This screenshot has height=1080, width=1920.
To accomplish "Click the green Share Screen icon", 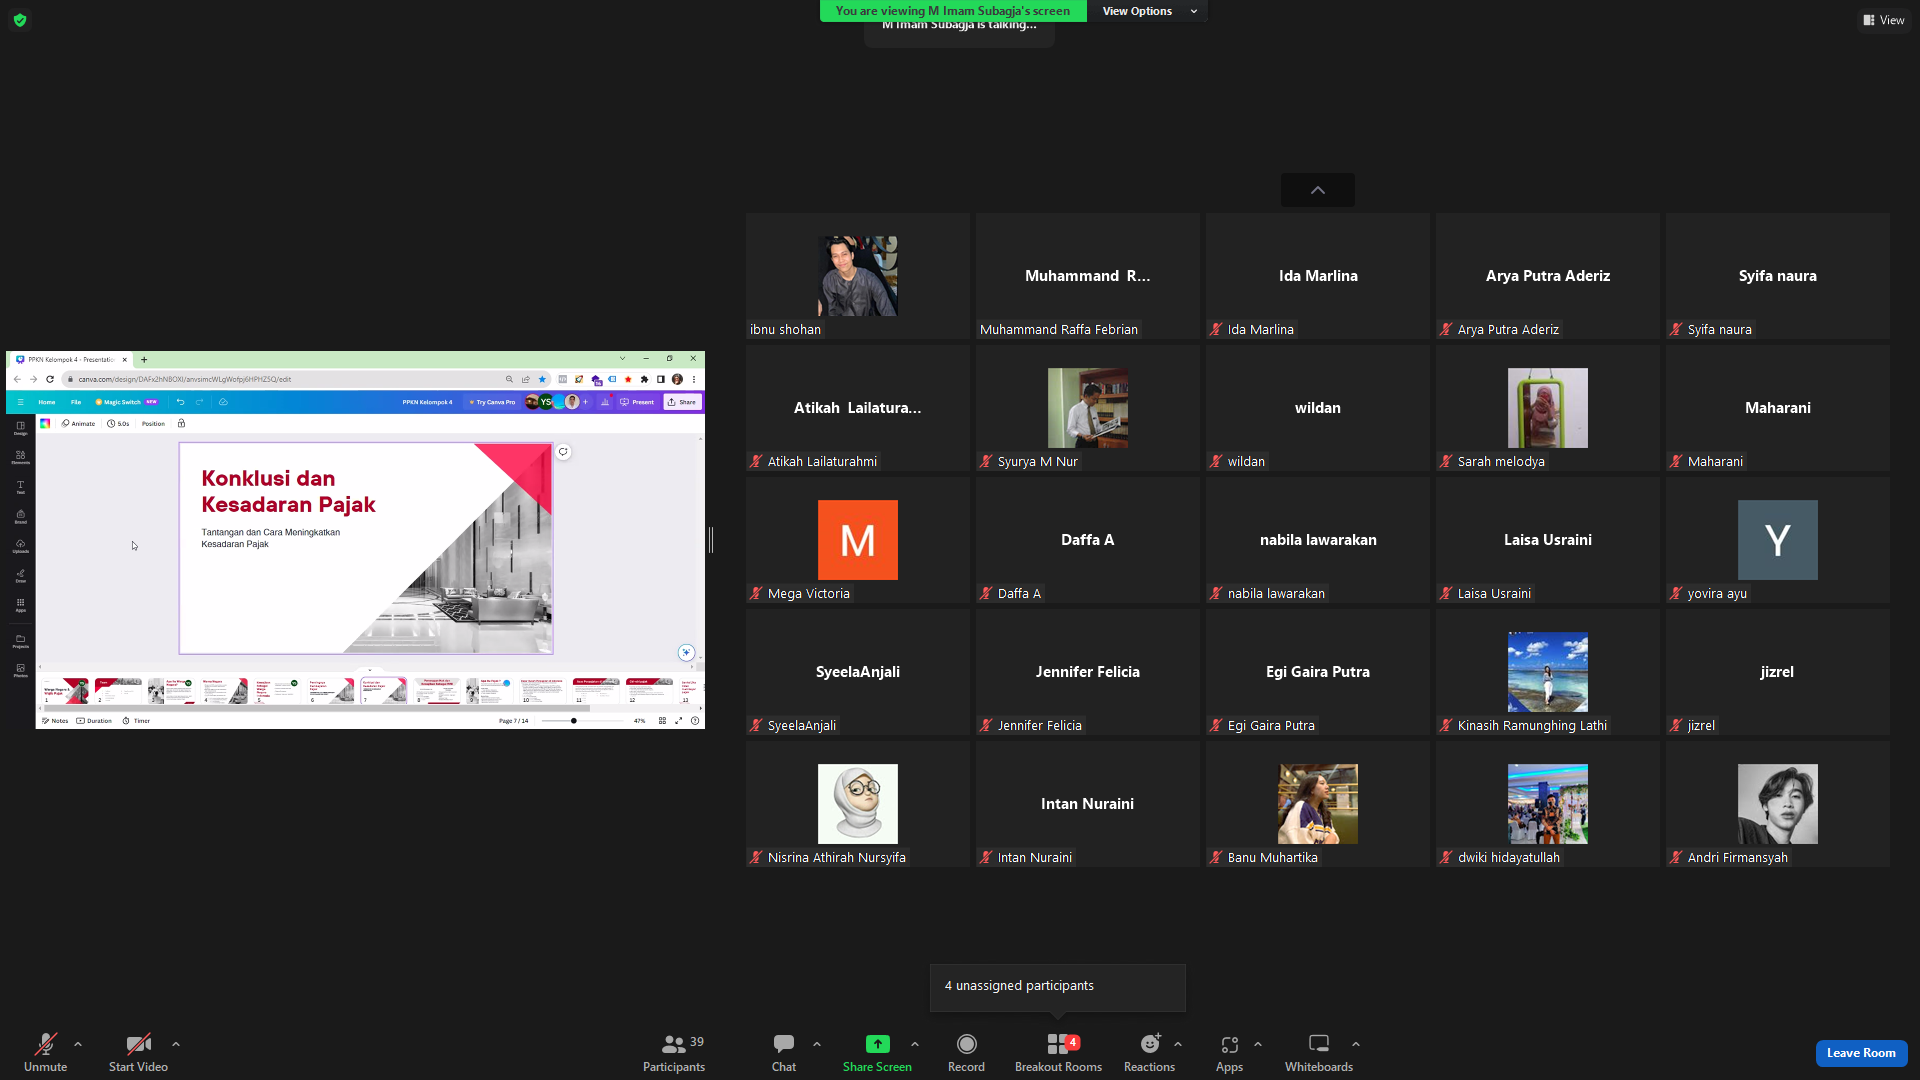I will click(x=877, y=1044).
